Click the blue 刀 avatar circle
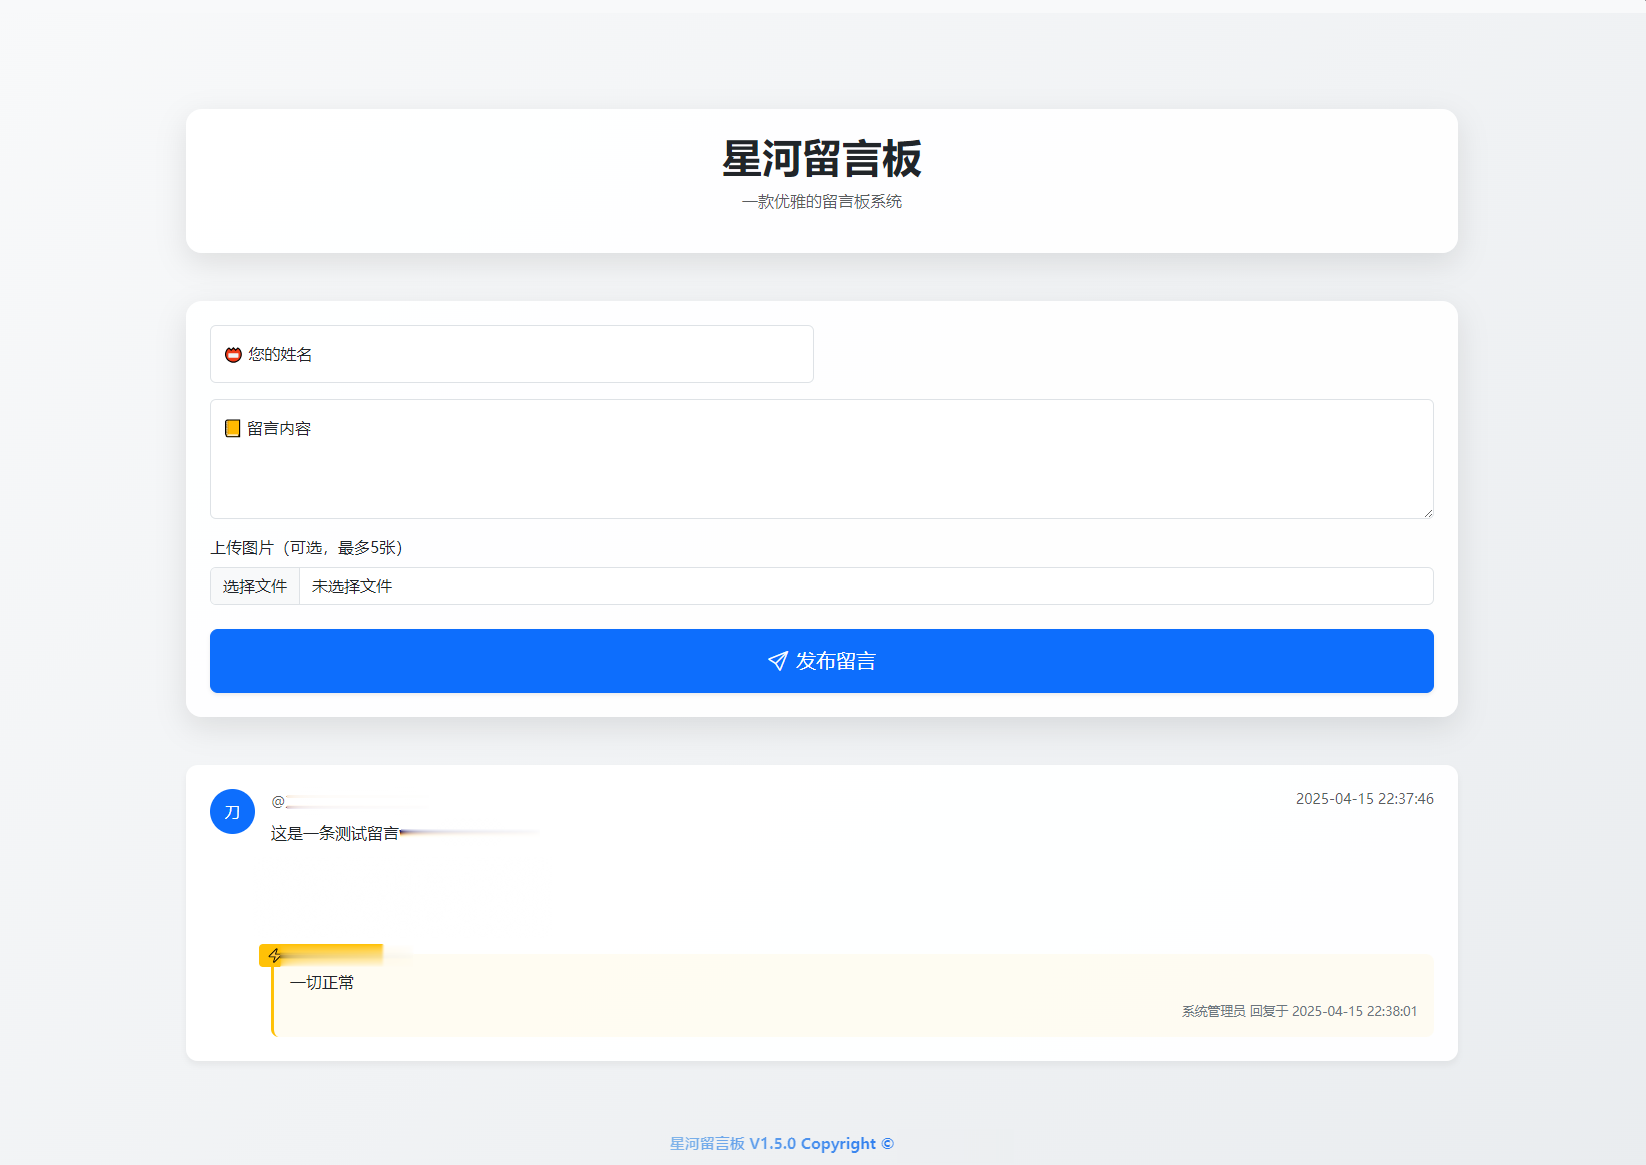1646x1165 pixels. [231, 811]
